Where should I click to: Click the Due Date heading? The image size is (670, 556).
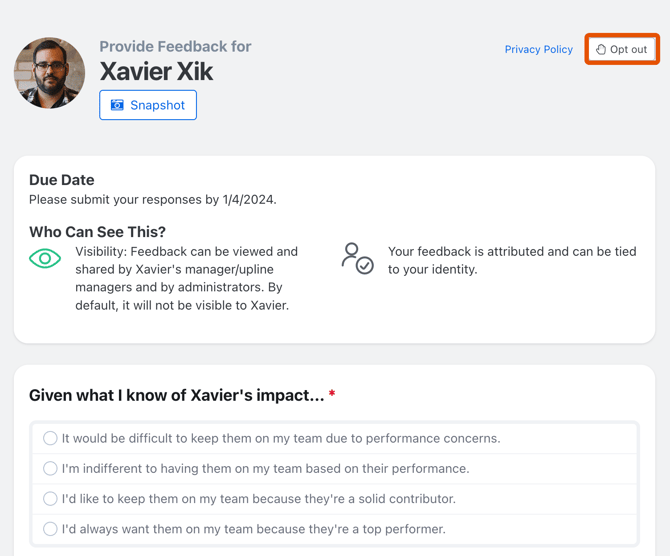[62, 180]
